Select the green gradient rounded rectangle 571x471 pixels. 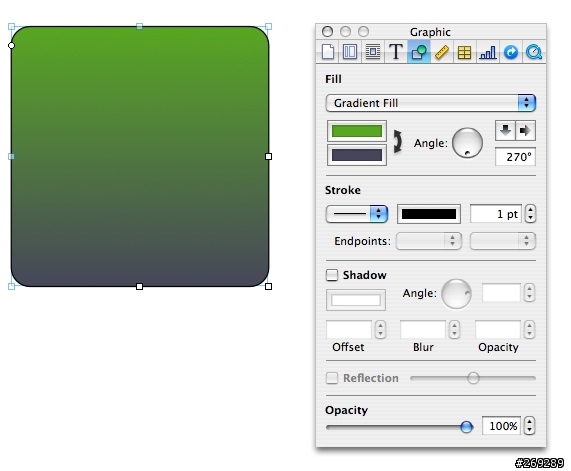140,156
